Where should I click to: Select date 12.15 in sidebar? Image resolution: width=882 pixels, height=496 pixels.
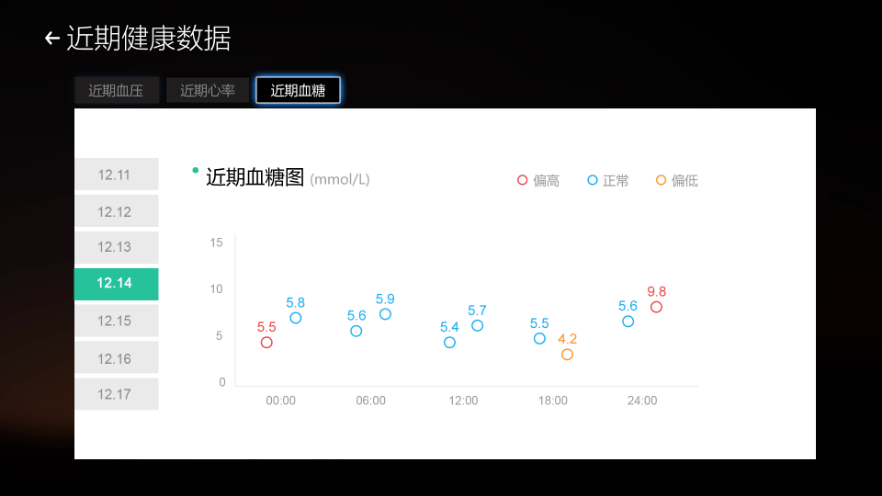[115, 321]
